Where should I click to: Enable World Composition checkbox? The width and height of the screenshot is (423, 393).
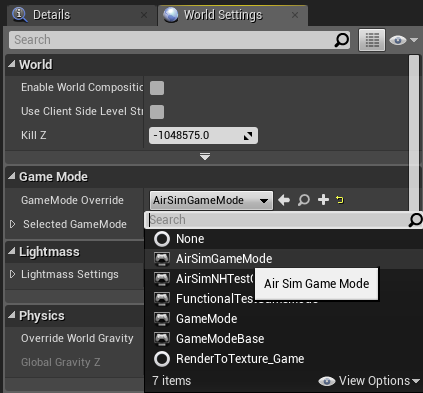pos(157,88)
